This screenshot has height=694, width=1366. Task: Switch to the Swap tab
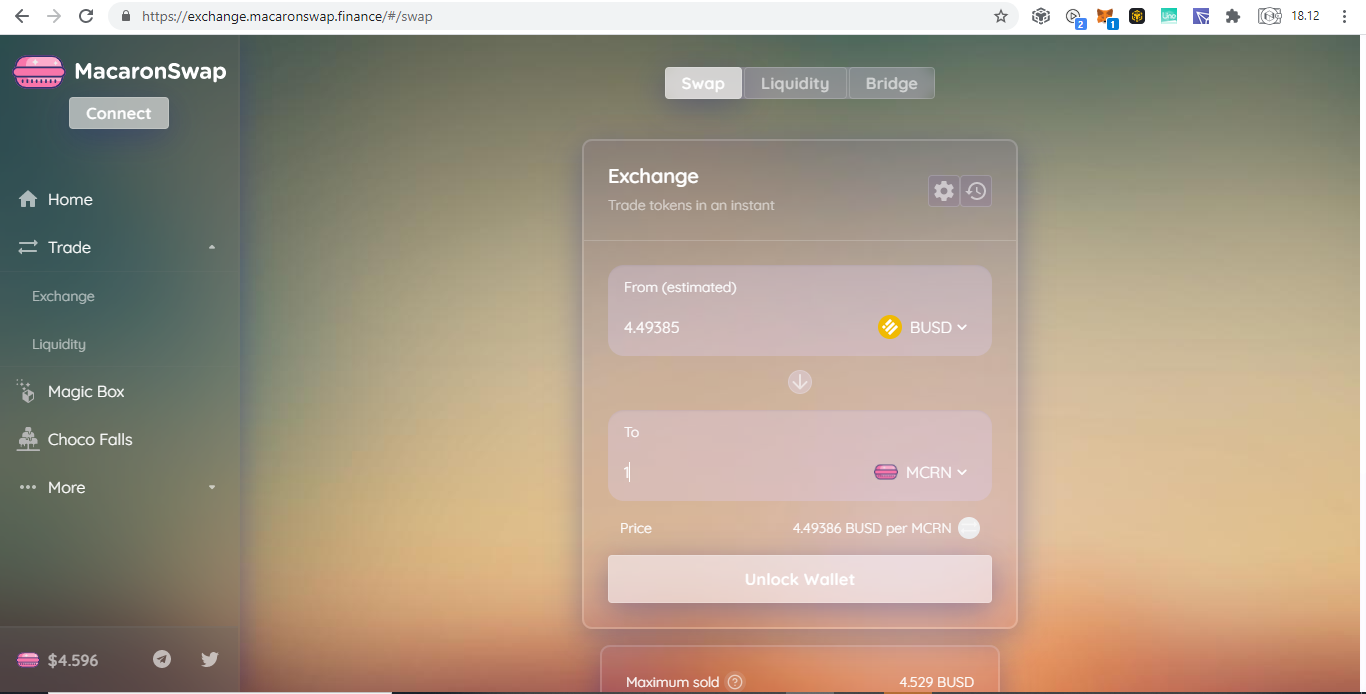click(x=703, y=83)
